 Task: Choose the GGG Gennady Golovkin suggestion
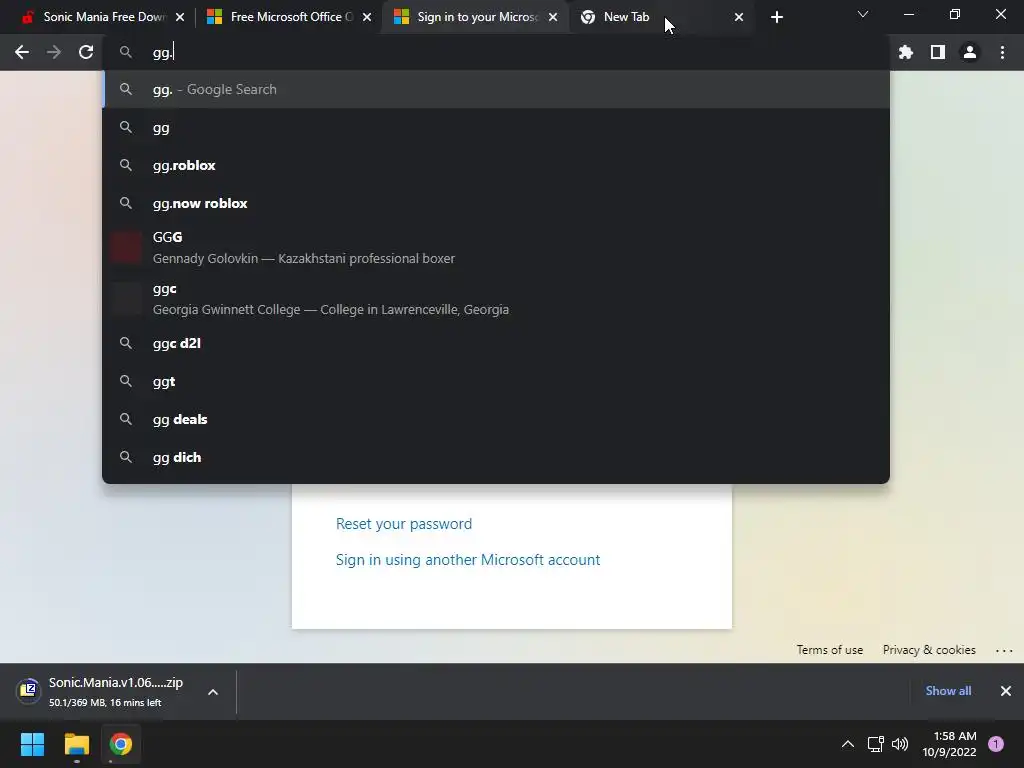coord(496,248)
